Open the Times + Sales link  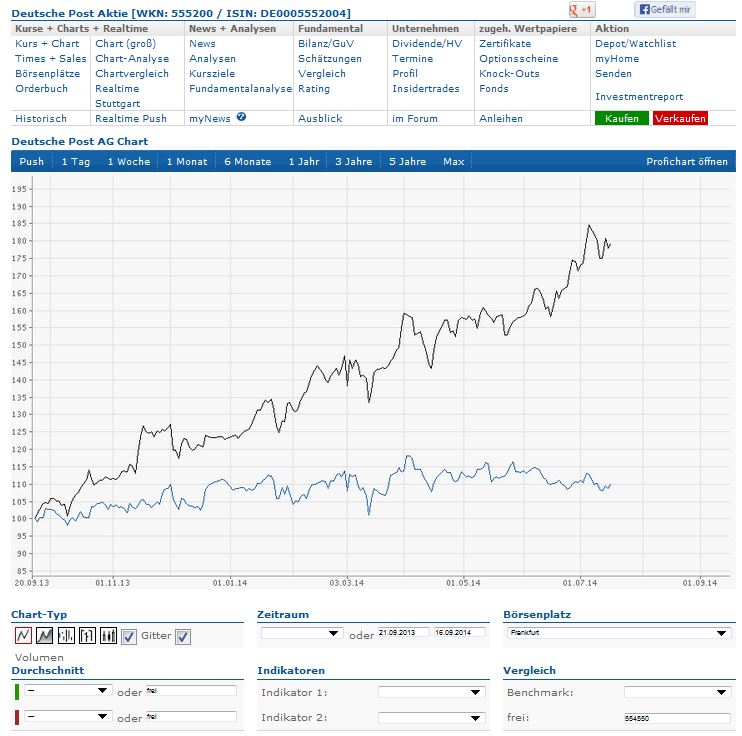[x=51, y=59]
